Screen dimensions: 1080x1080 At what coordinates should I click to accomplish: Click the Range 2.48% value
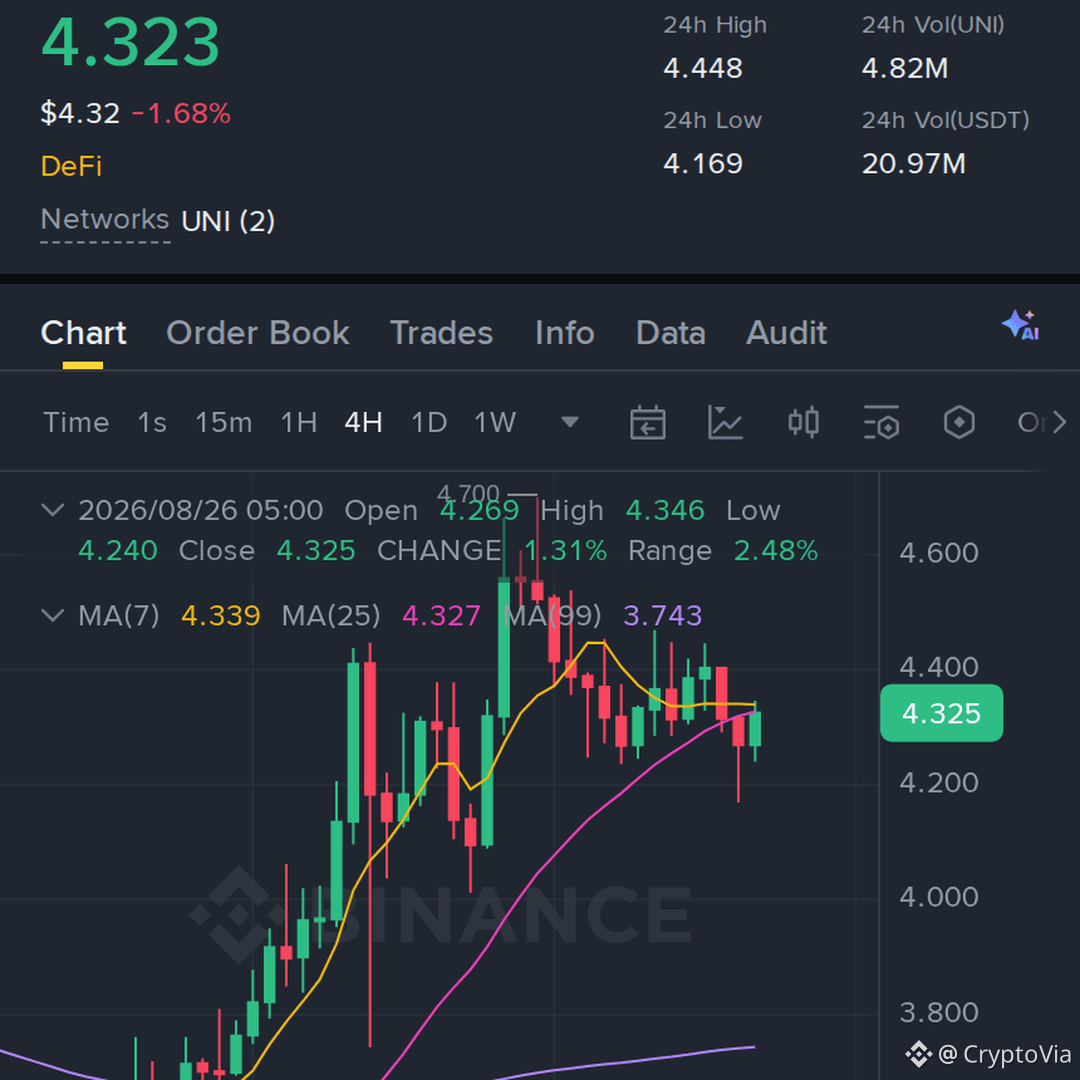point(776,550)
